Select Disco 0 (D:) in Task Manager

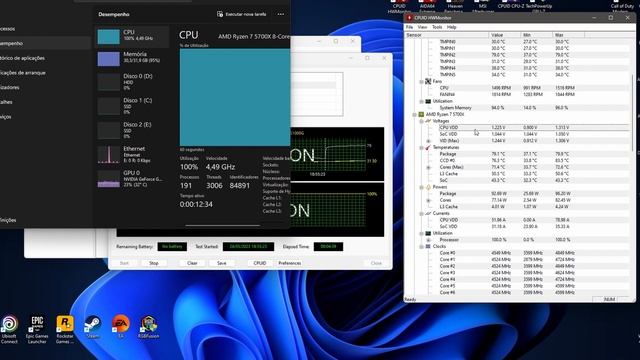pyautogui.click(x=132, y=82)
